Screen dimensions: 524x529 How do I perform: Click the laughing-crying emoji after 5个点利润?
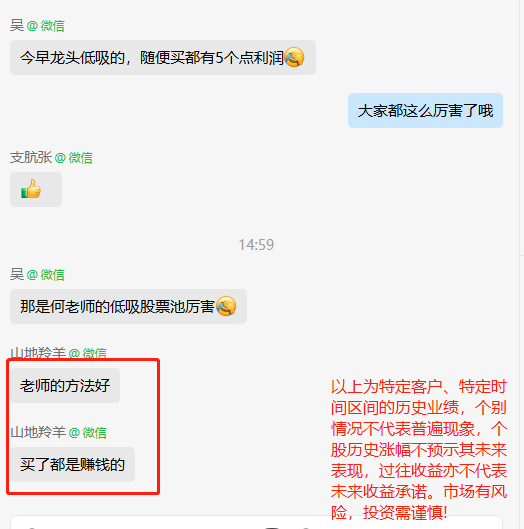294,57
